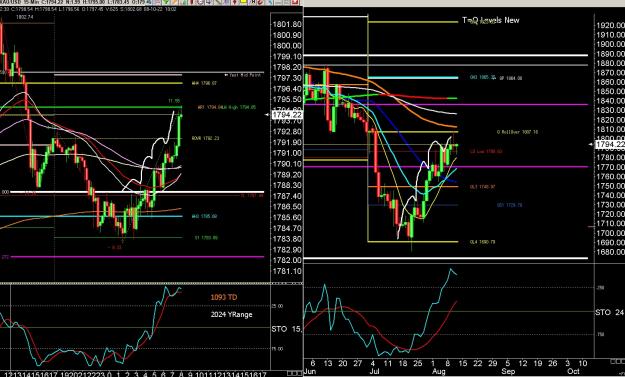This screenshot has width=625, height=377.
Task: Click the 1680.00 level on right price axis
Action: pos(610,252)
